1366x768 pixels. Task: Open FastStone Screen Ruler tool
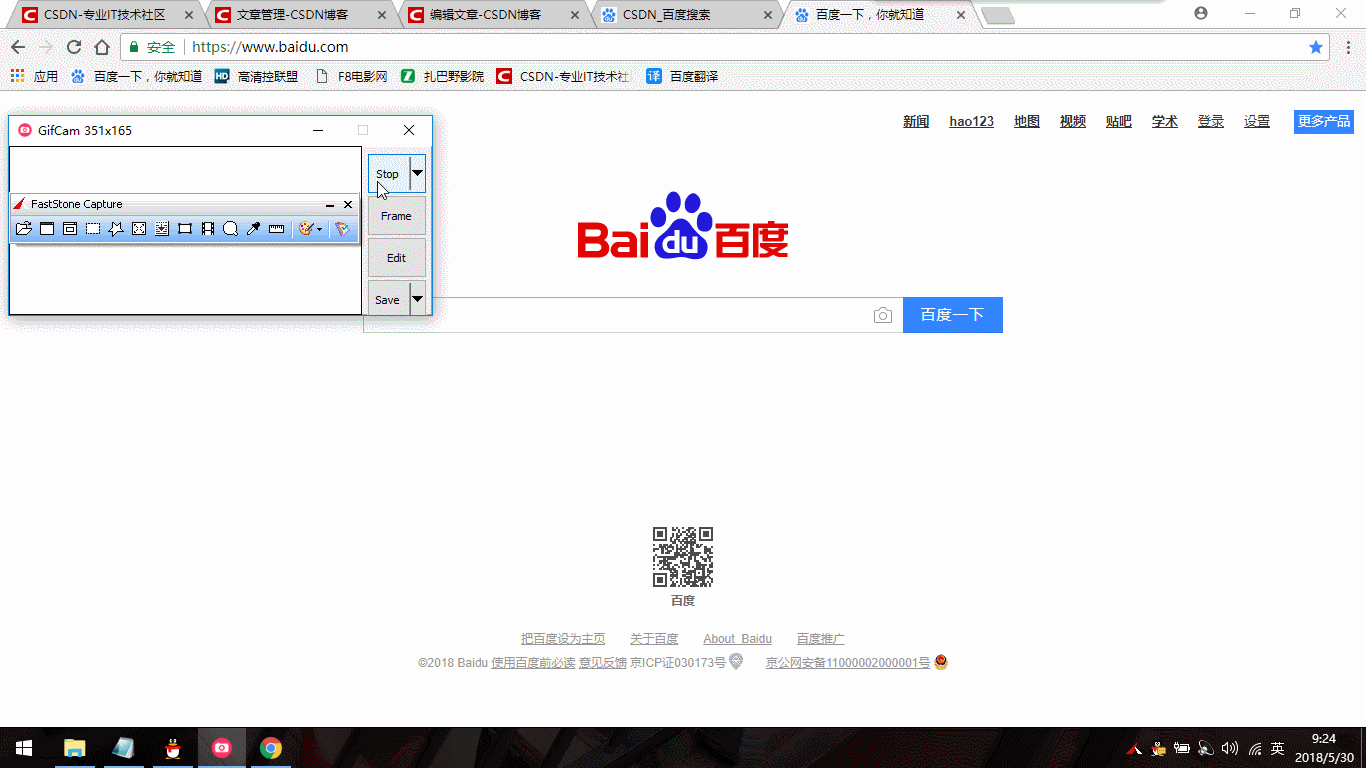[x=277, y=229]
